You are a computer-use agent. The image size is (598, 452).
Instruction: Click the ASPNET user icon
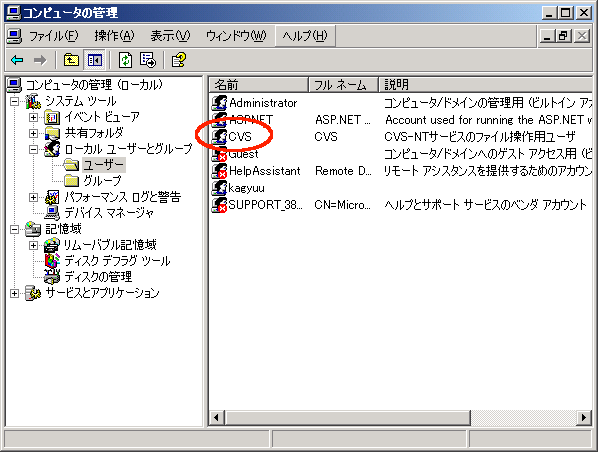(x=219, y=120)
